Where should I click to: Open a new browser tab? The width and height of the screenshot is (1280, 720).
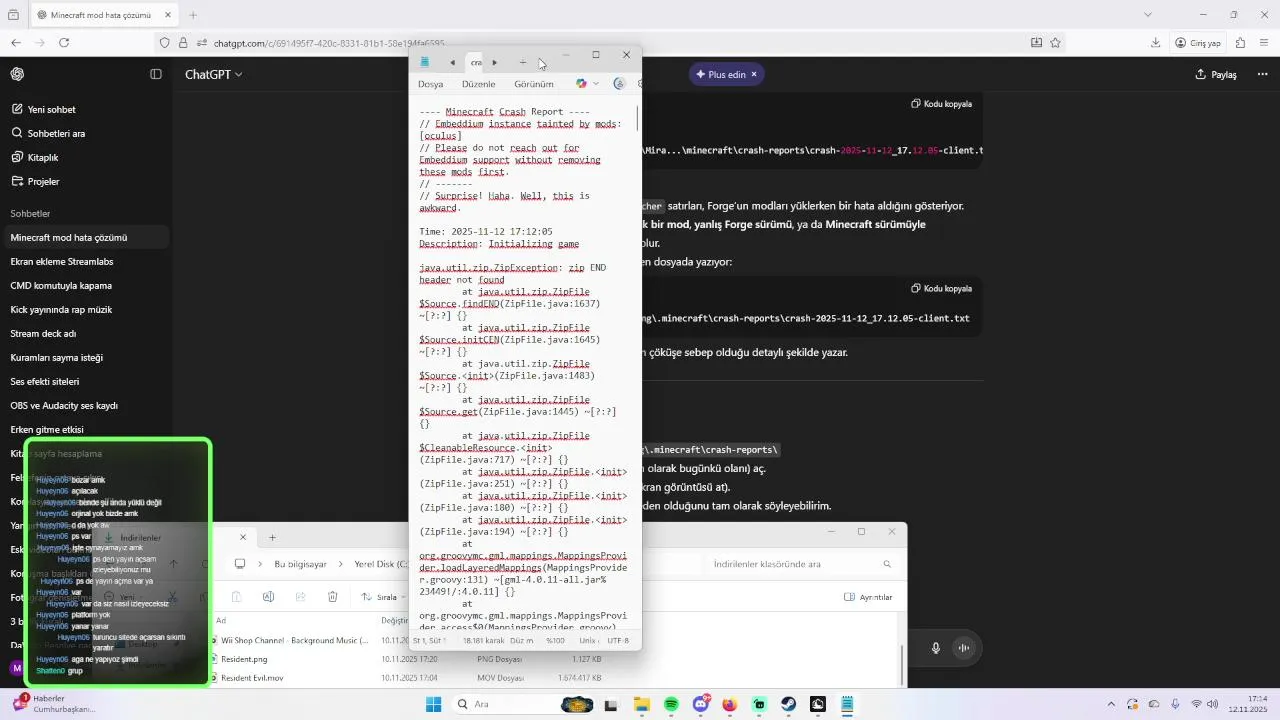tap(193, 15)
